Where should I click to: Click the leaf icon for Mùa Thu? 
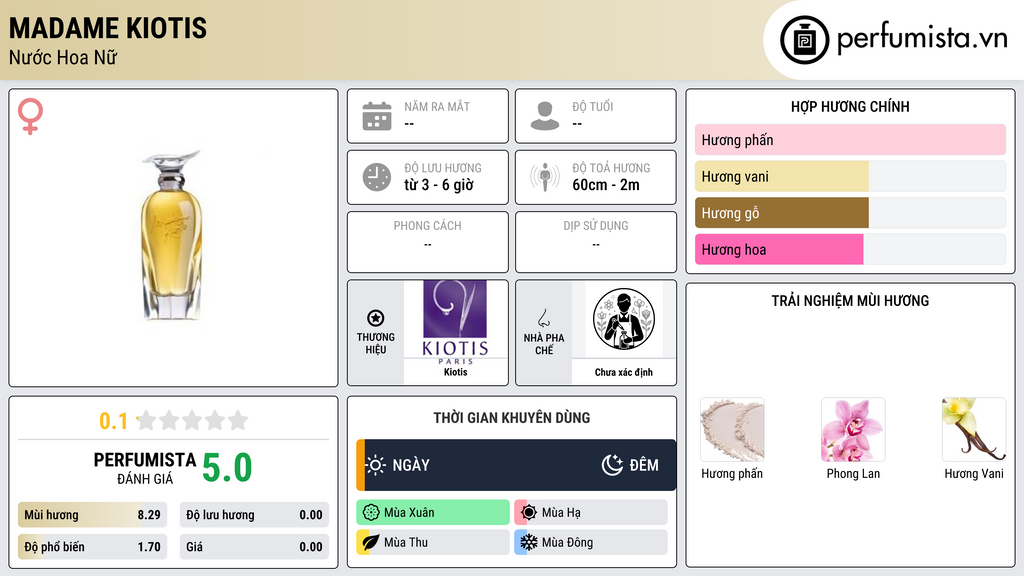[371, 542]
